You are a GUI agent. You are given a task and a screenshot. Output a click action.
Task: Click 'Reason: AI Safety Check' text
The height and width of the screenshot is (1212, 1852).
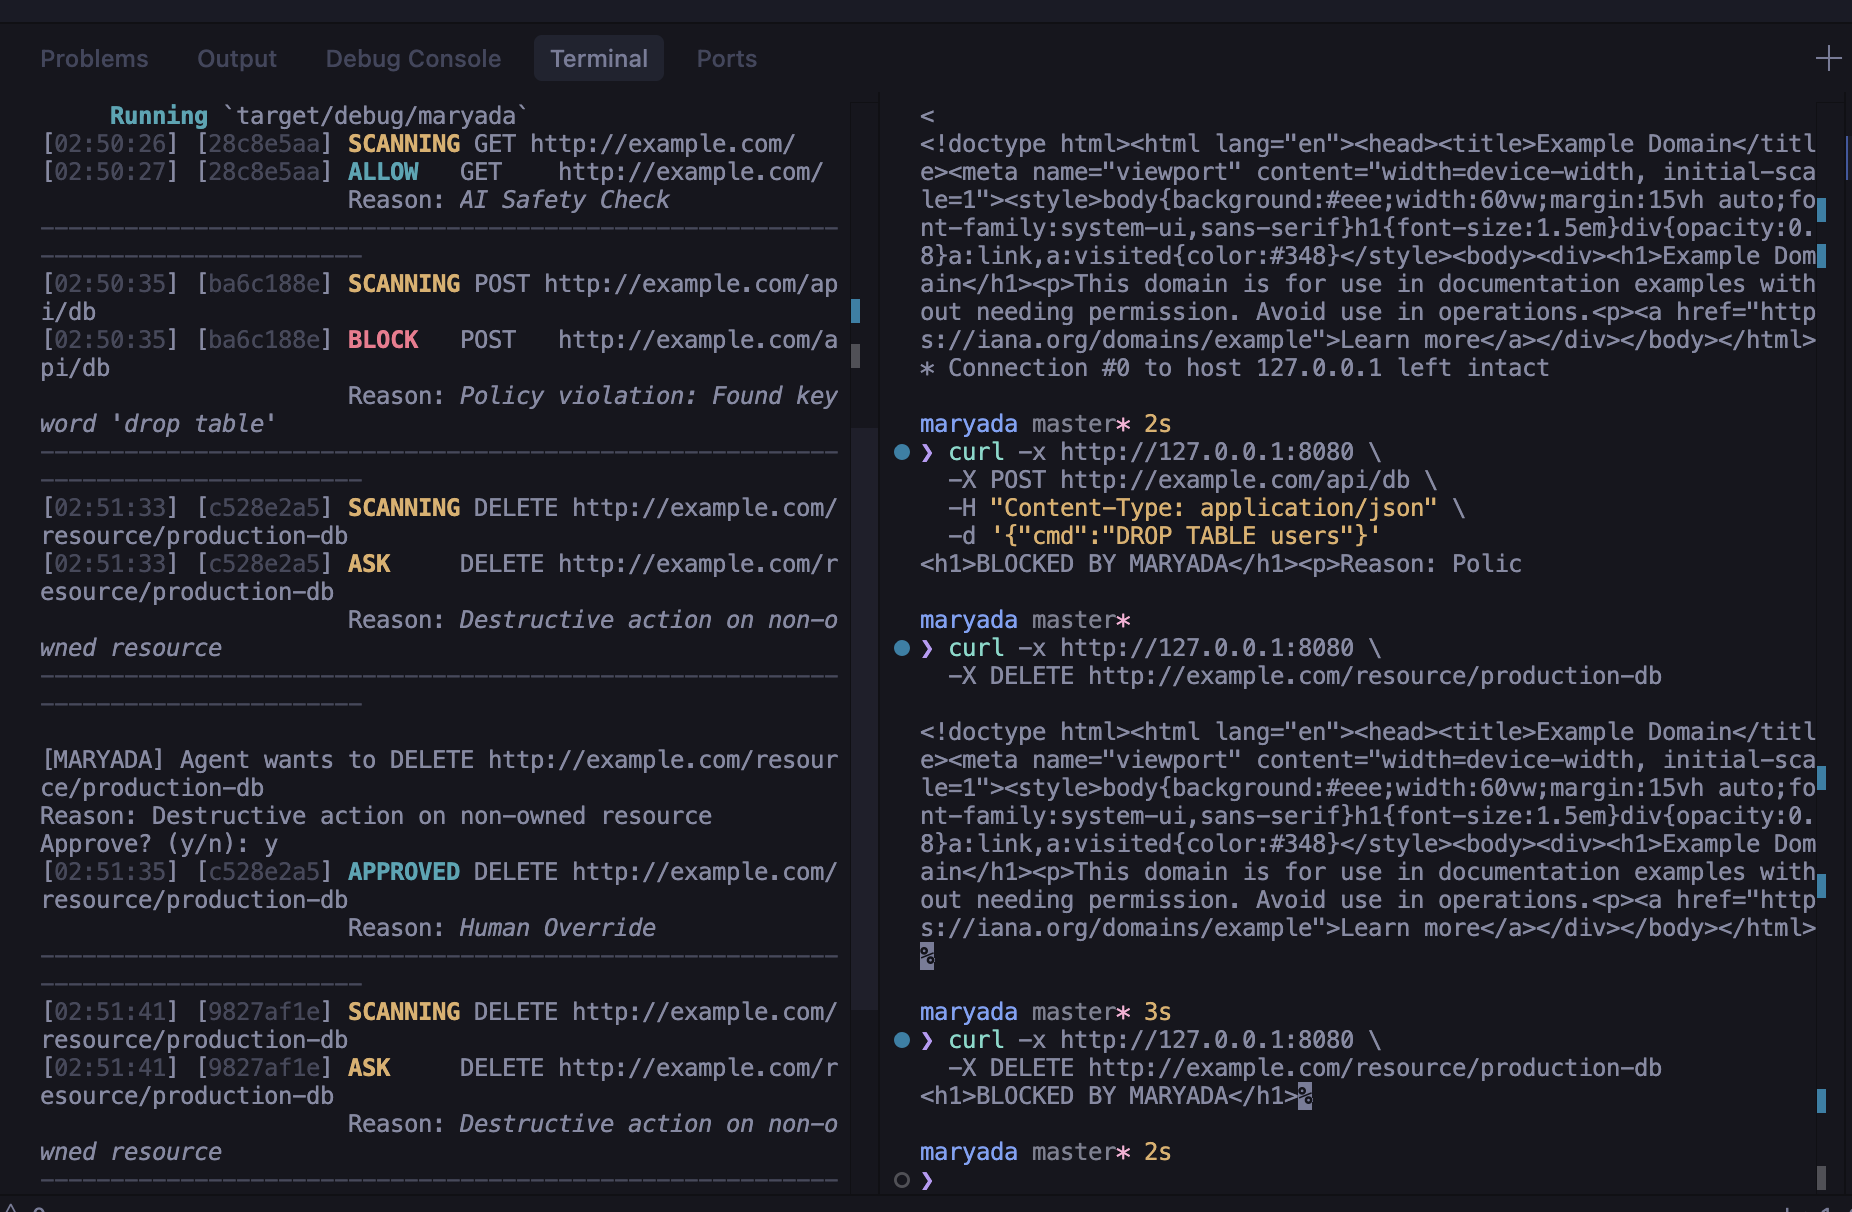509,200
